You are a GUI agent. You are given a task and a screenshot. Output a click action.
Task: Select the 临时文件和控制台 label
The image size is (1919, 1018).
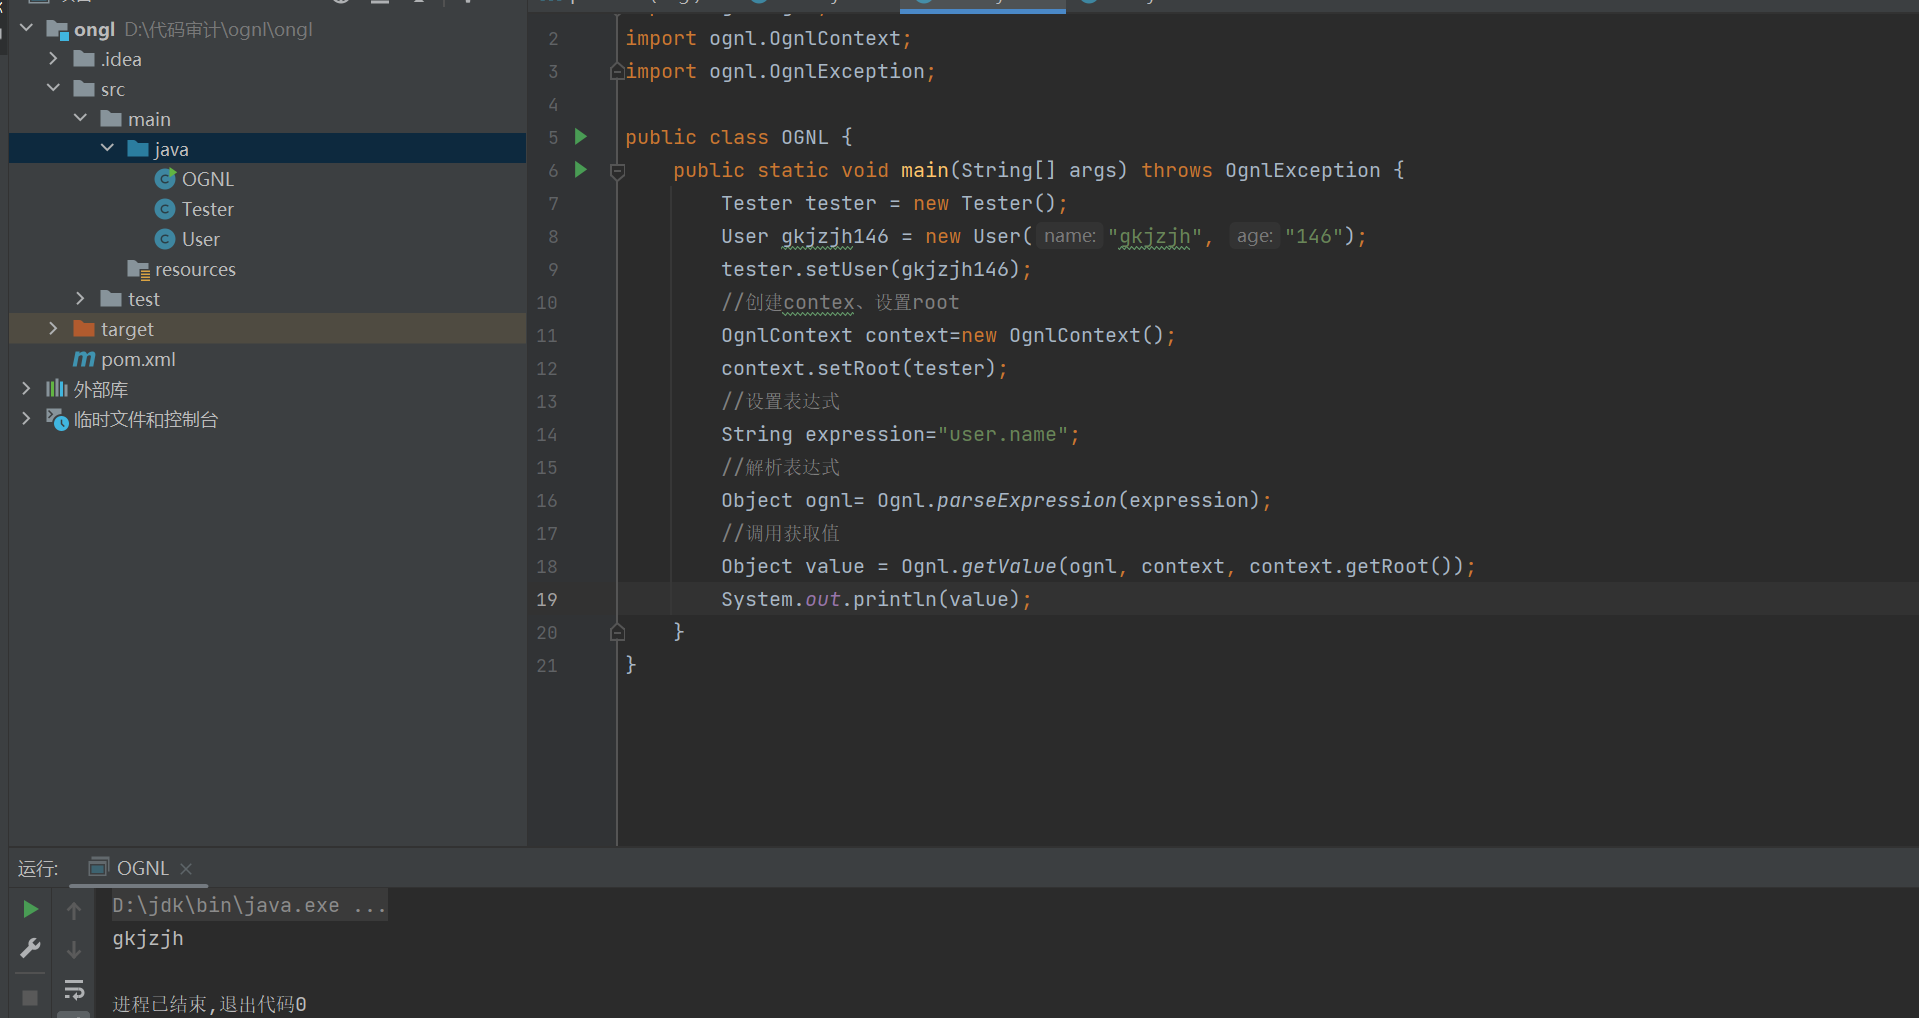tap(146, 419)
